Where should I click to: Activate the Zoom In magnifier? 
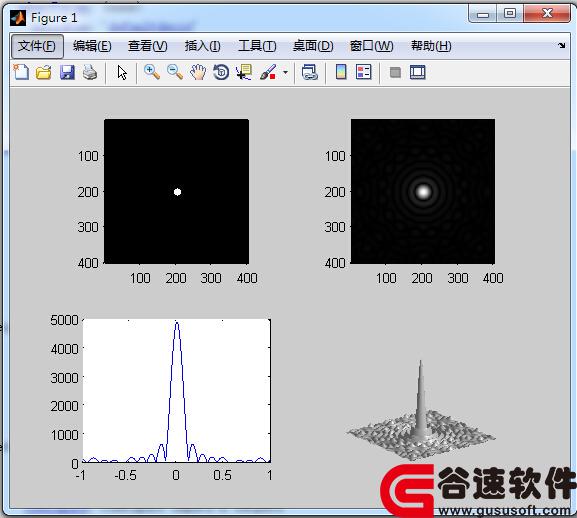152,72
